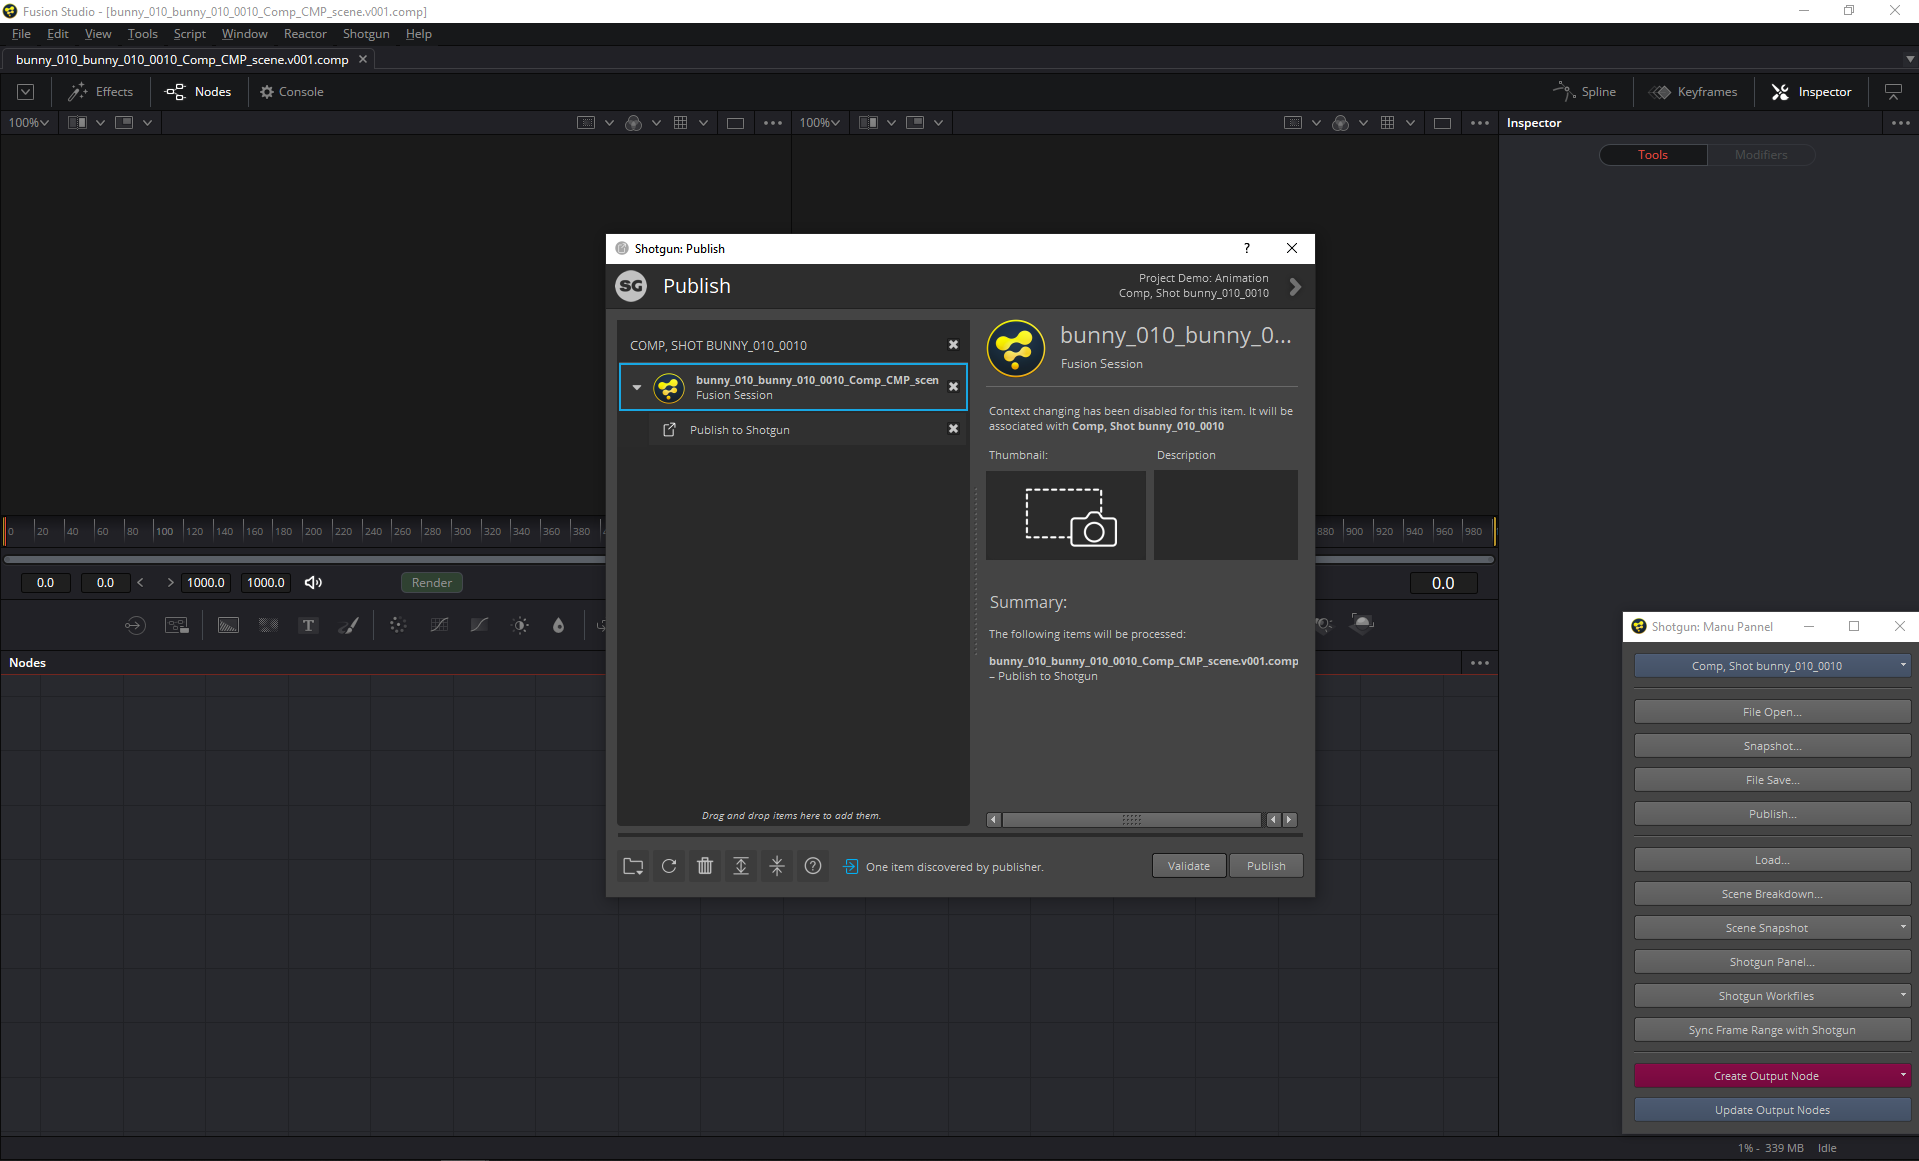Toggle the audio speaker mute icon
Image resolution: width=1919 pixels, height=1161 pixels.
(x=313, y=582)
